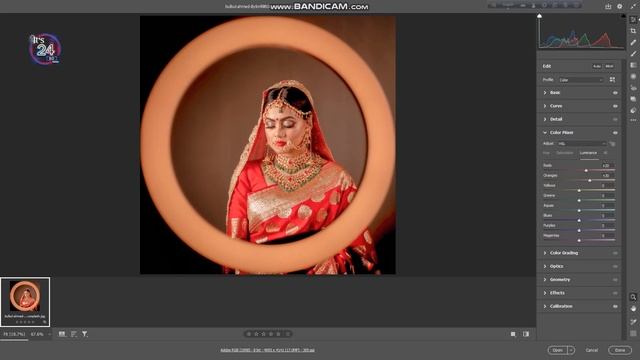Expand the Calibration panel
The height and width of the screenshot is (360, 640).
pyautogui.click(x=545, y=306)
